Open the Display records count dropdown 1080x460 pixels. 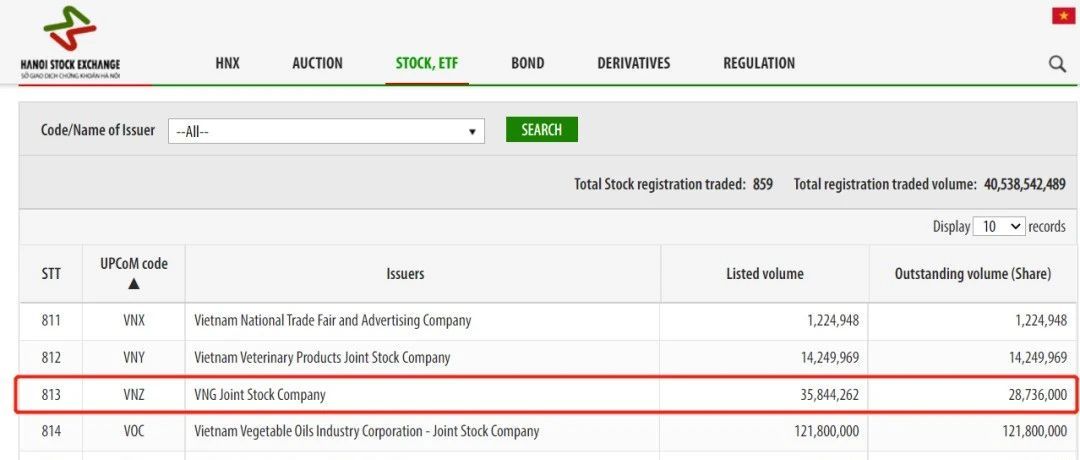tap(1000, 227)
